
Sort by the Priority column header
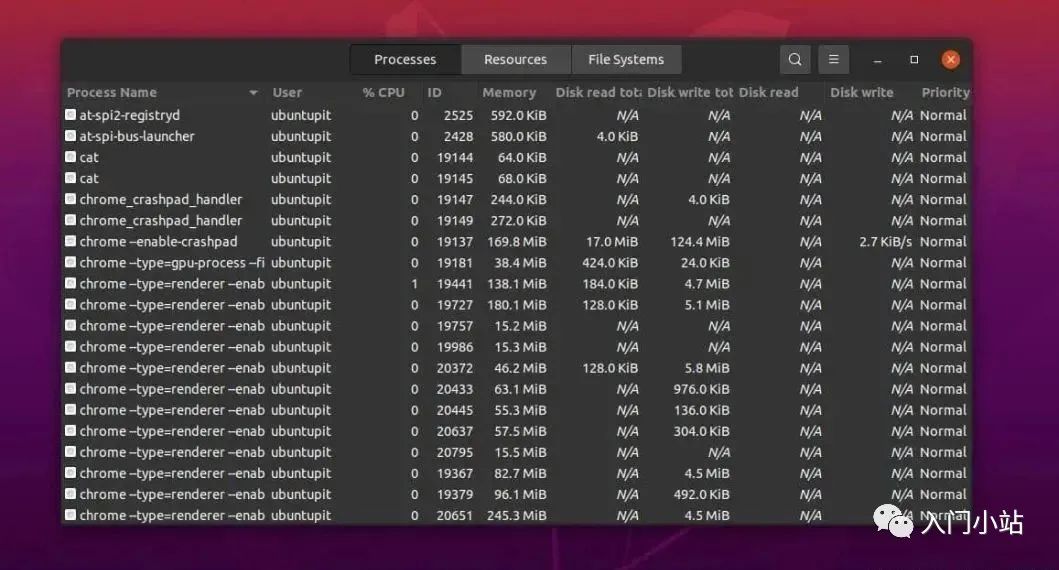point(945,93)
